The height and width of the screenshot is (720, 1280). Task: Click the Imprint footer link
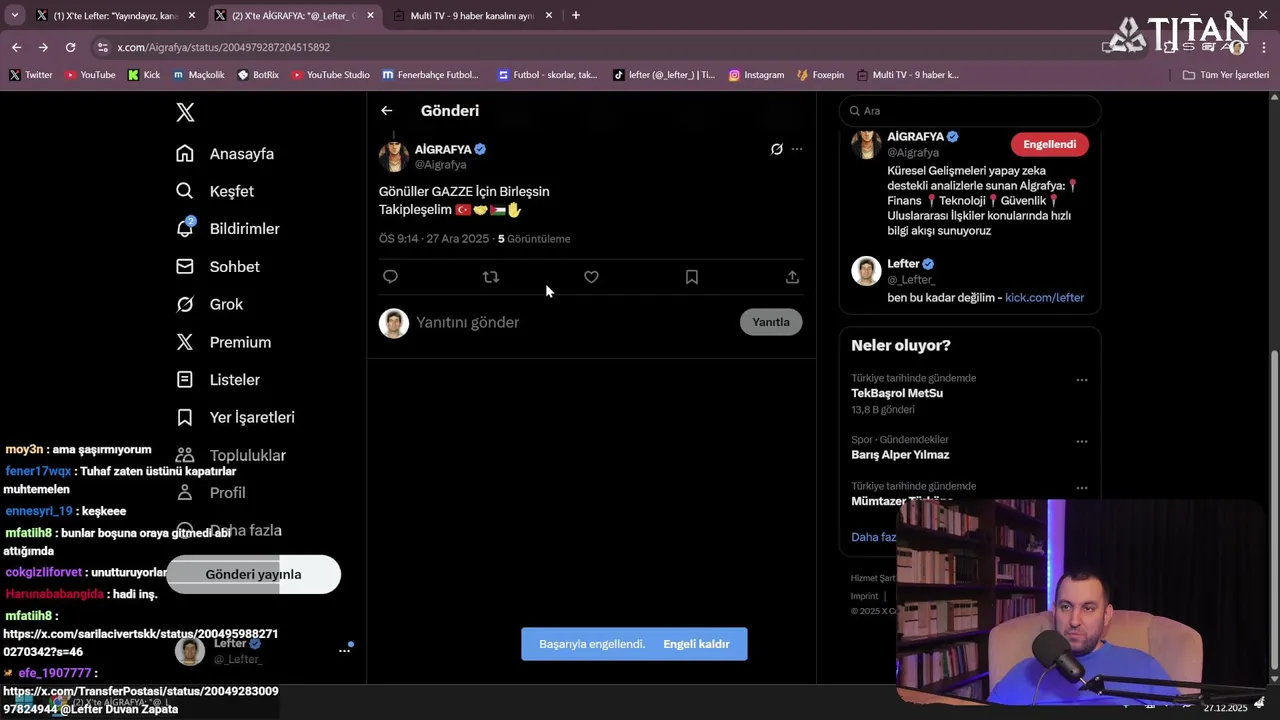click(x=864, y=596)
